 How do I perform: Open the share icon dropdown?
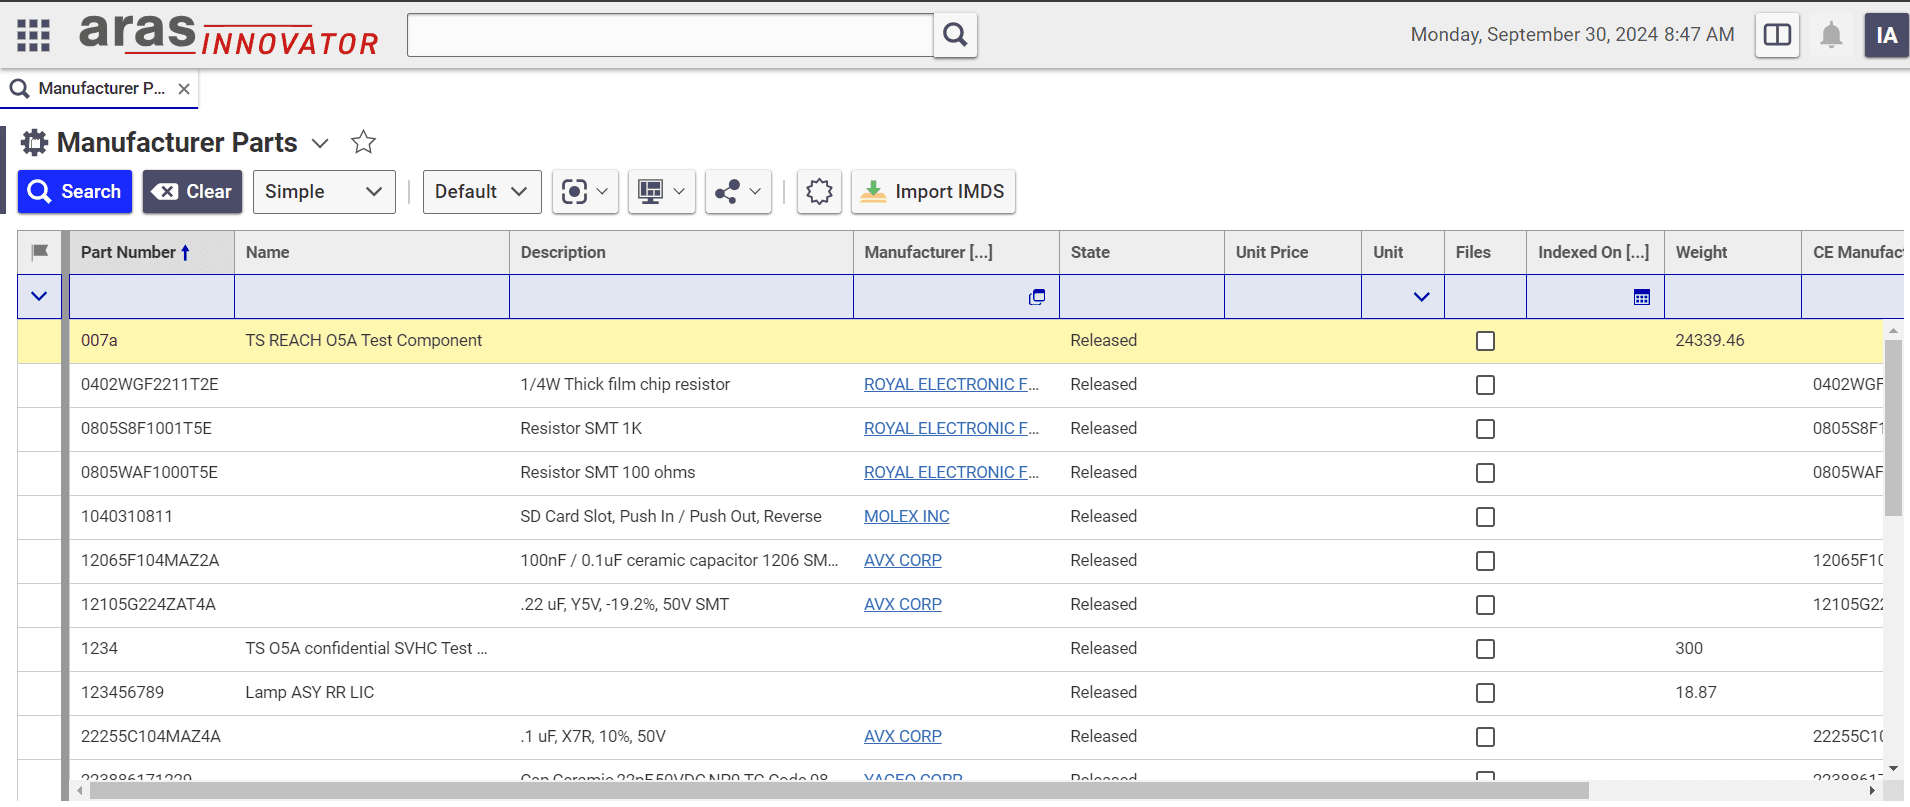738,191
